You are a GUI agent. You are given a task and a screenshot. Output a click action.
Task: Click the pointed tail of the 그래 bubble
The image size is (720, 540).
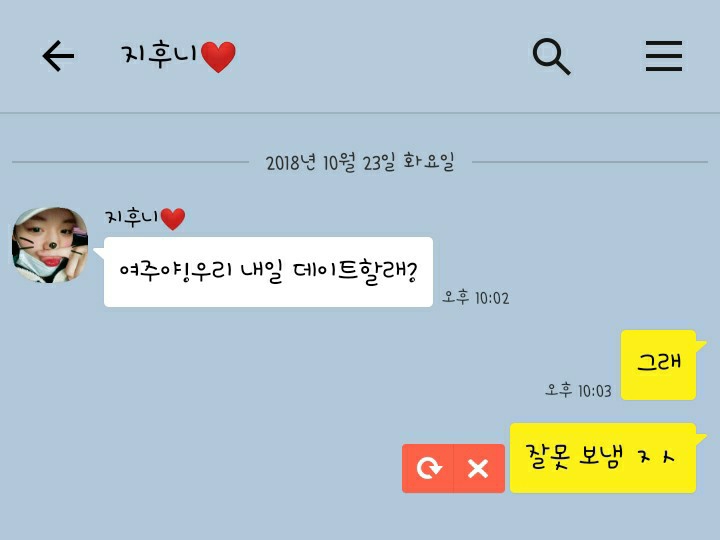point(701,346)
